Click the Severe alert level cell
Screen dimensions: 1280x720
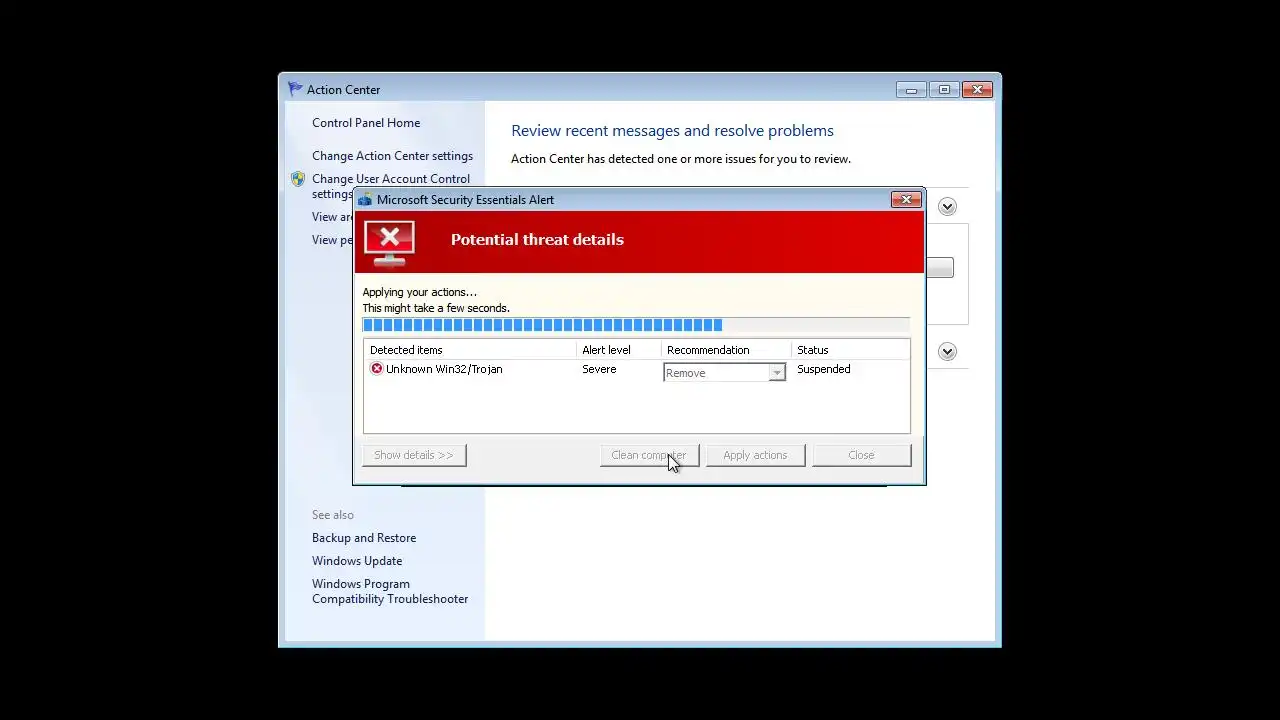[599, 369]
